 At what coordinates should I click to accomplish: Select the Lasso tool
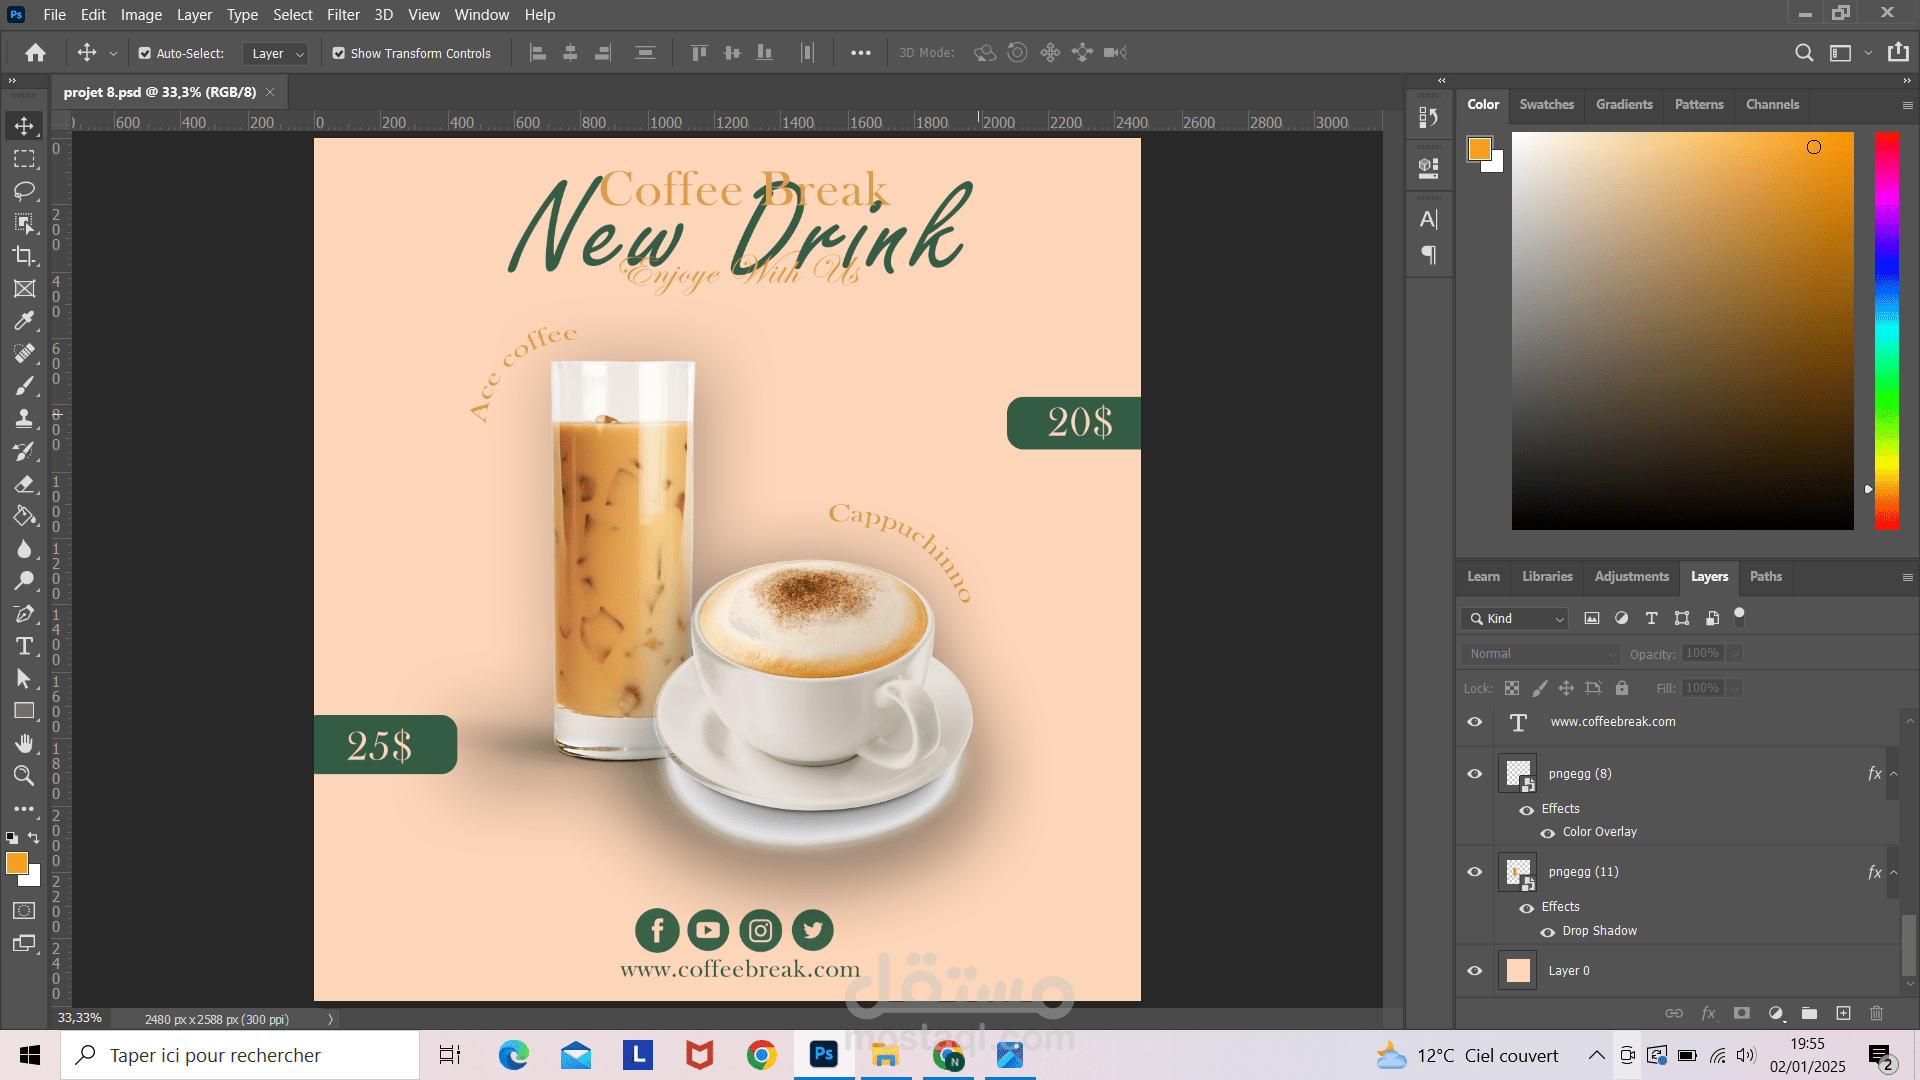click(24, 191)
